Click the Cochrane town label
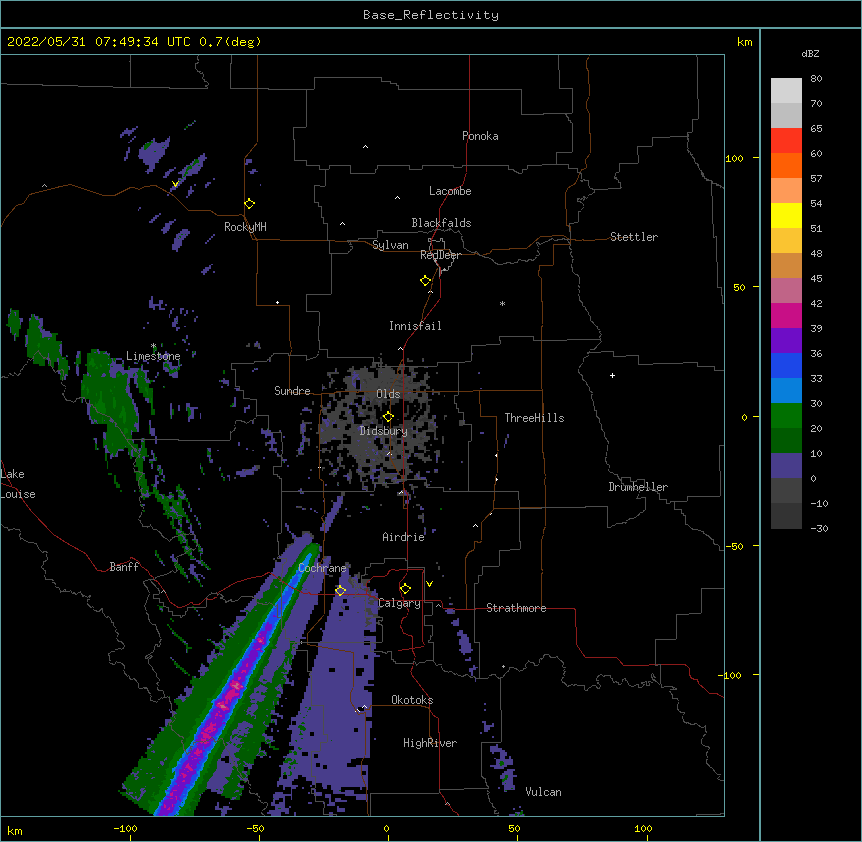Image resolution: width=862 pixels, height=842 pixels. (322, 568)
